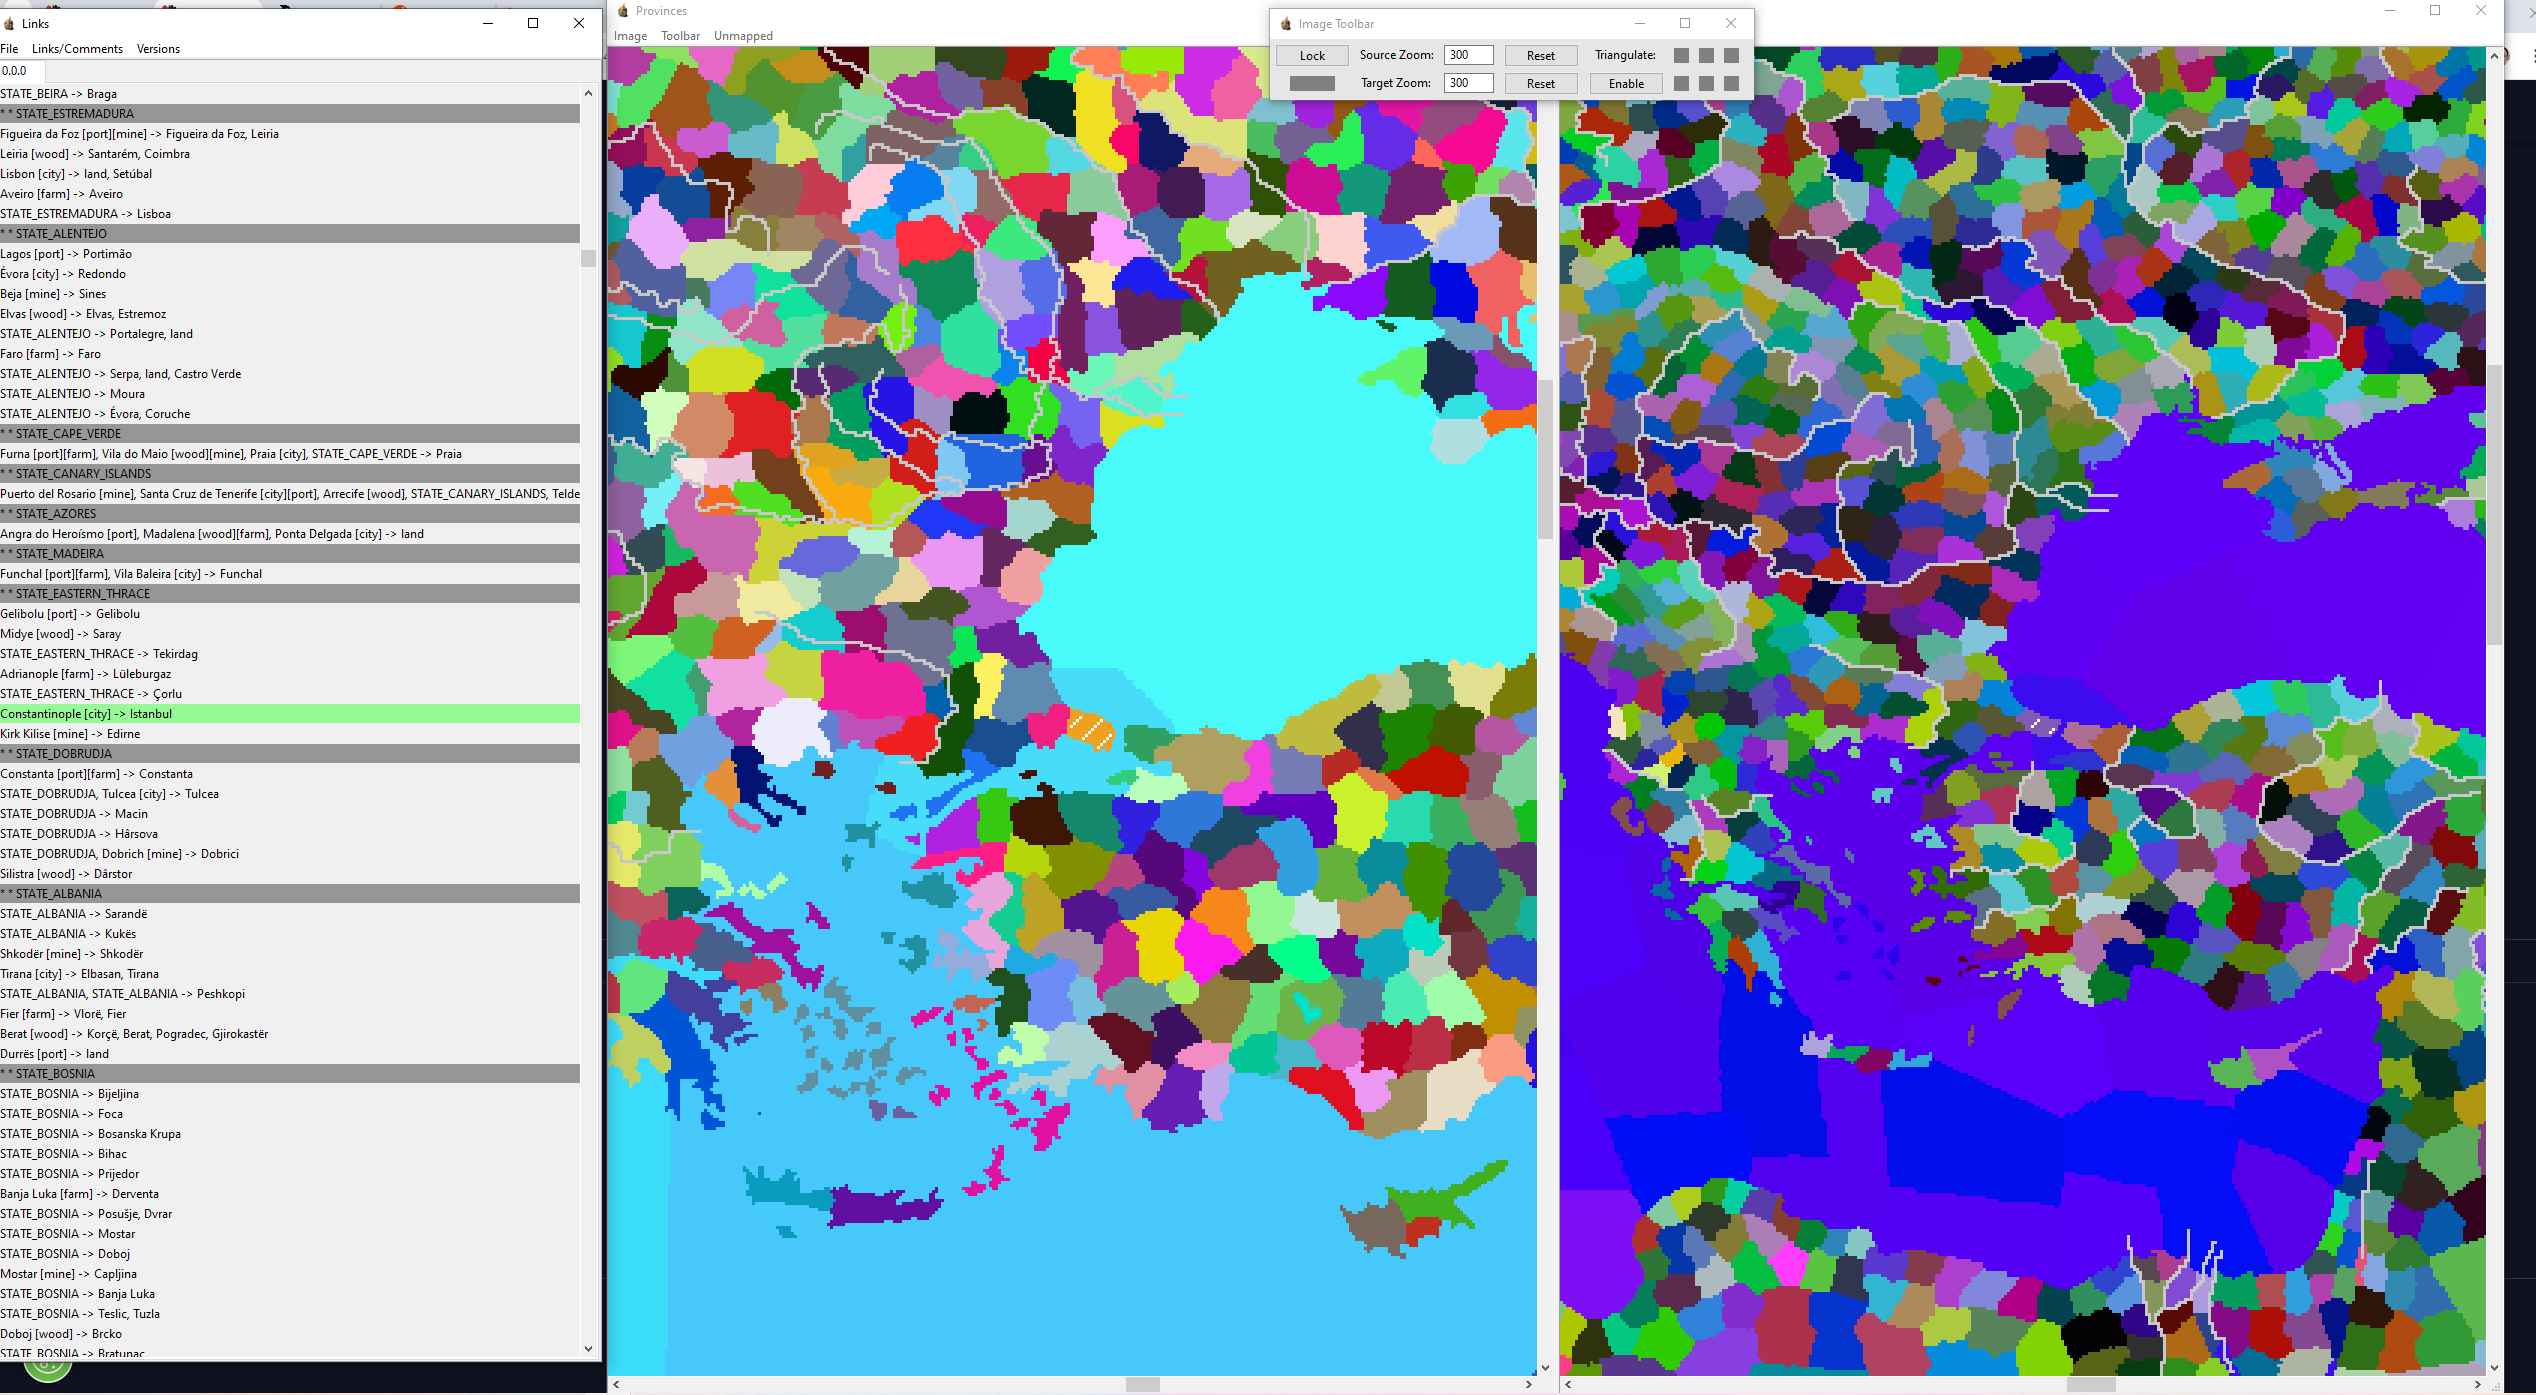Image resolution: width=2536 pixels, height=1395 pixels.
Task: Click the Links list scroll-up arrow
Action: pyautogui.click(x=588, y=94)
